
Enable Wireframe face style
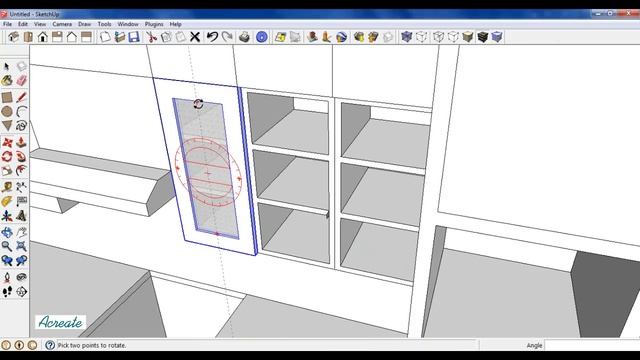click(438, 37)
